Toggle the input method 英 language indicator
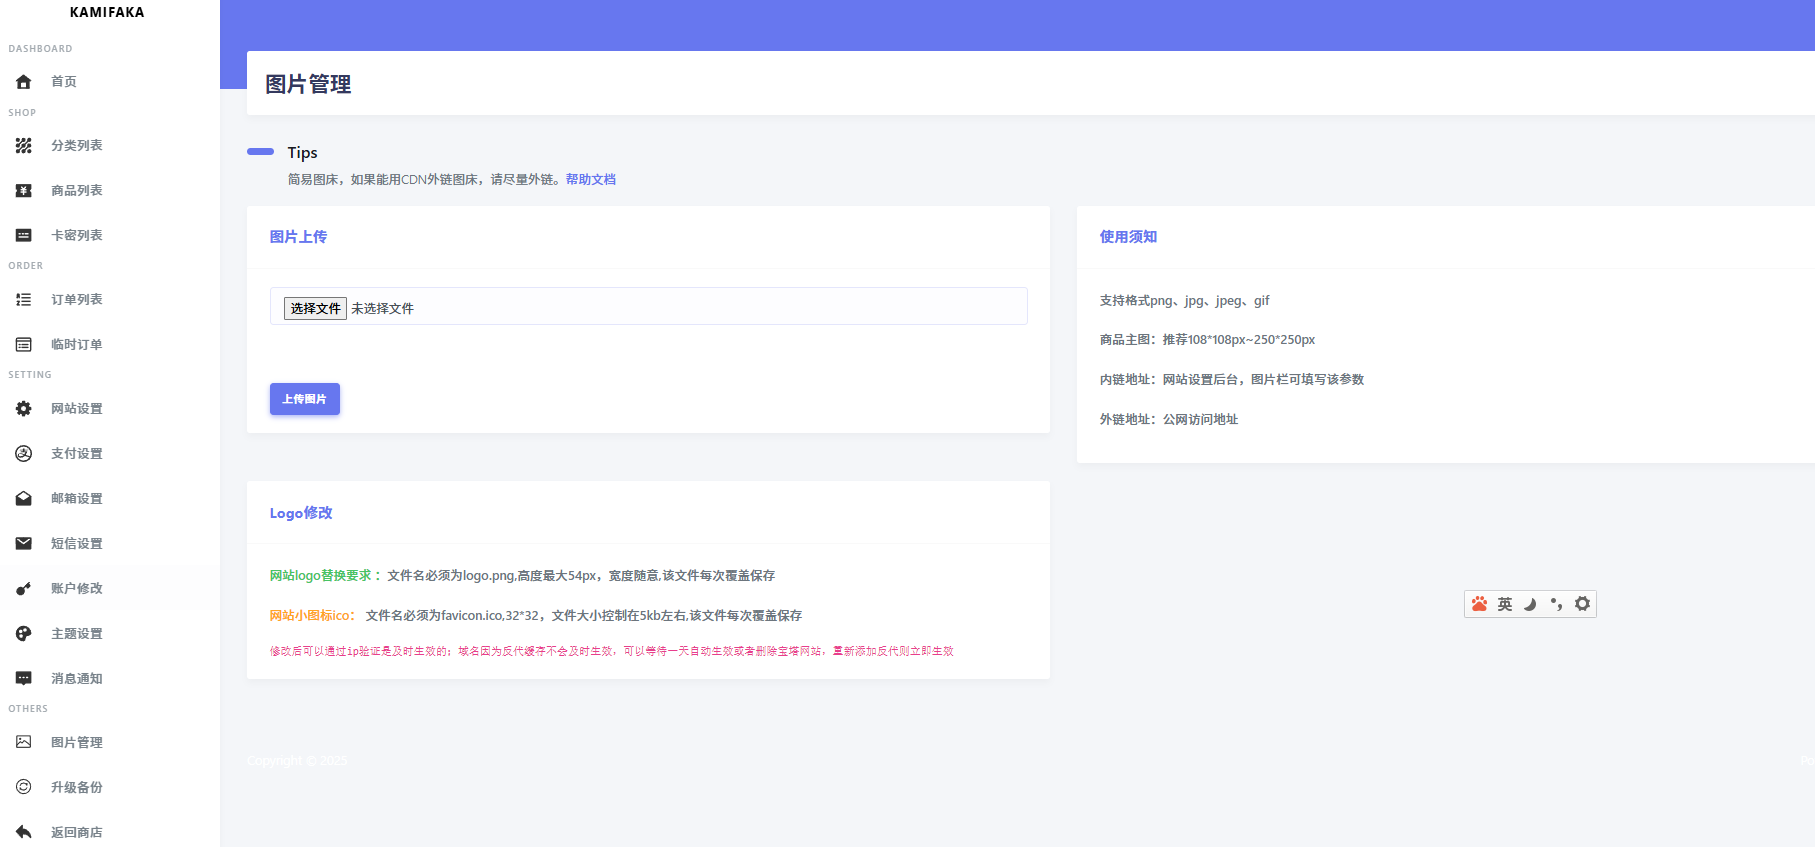Viewport: 1815px width, 847px height. tap(1505, 604)
